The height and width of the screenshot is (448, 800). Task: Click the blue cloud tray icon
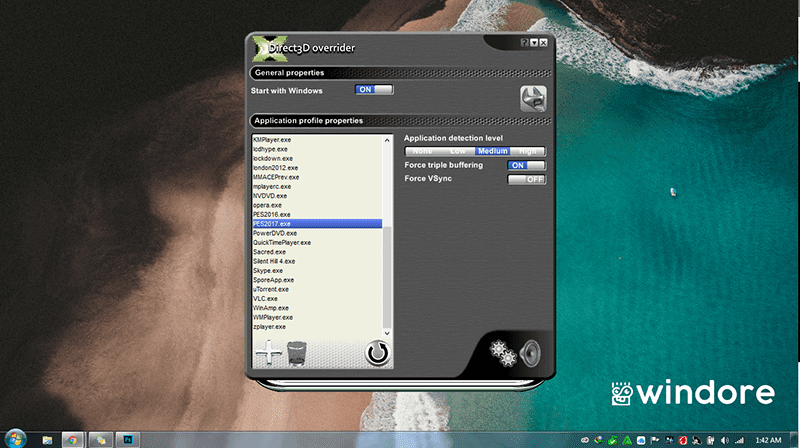pos(641,440)
